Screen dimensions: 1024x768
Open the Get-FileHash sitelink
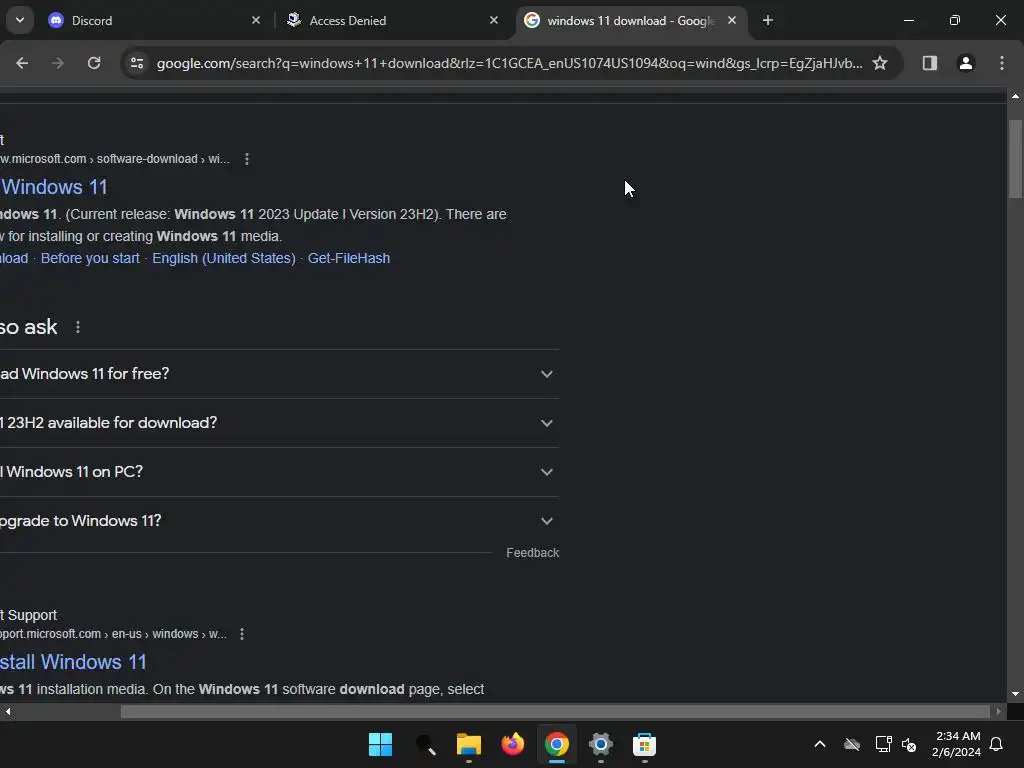pyautogui.click(x=349, y=258)
